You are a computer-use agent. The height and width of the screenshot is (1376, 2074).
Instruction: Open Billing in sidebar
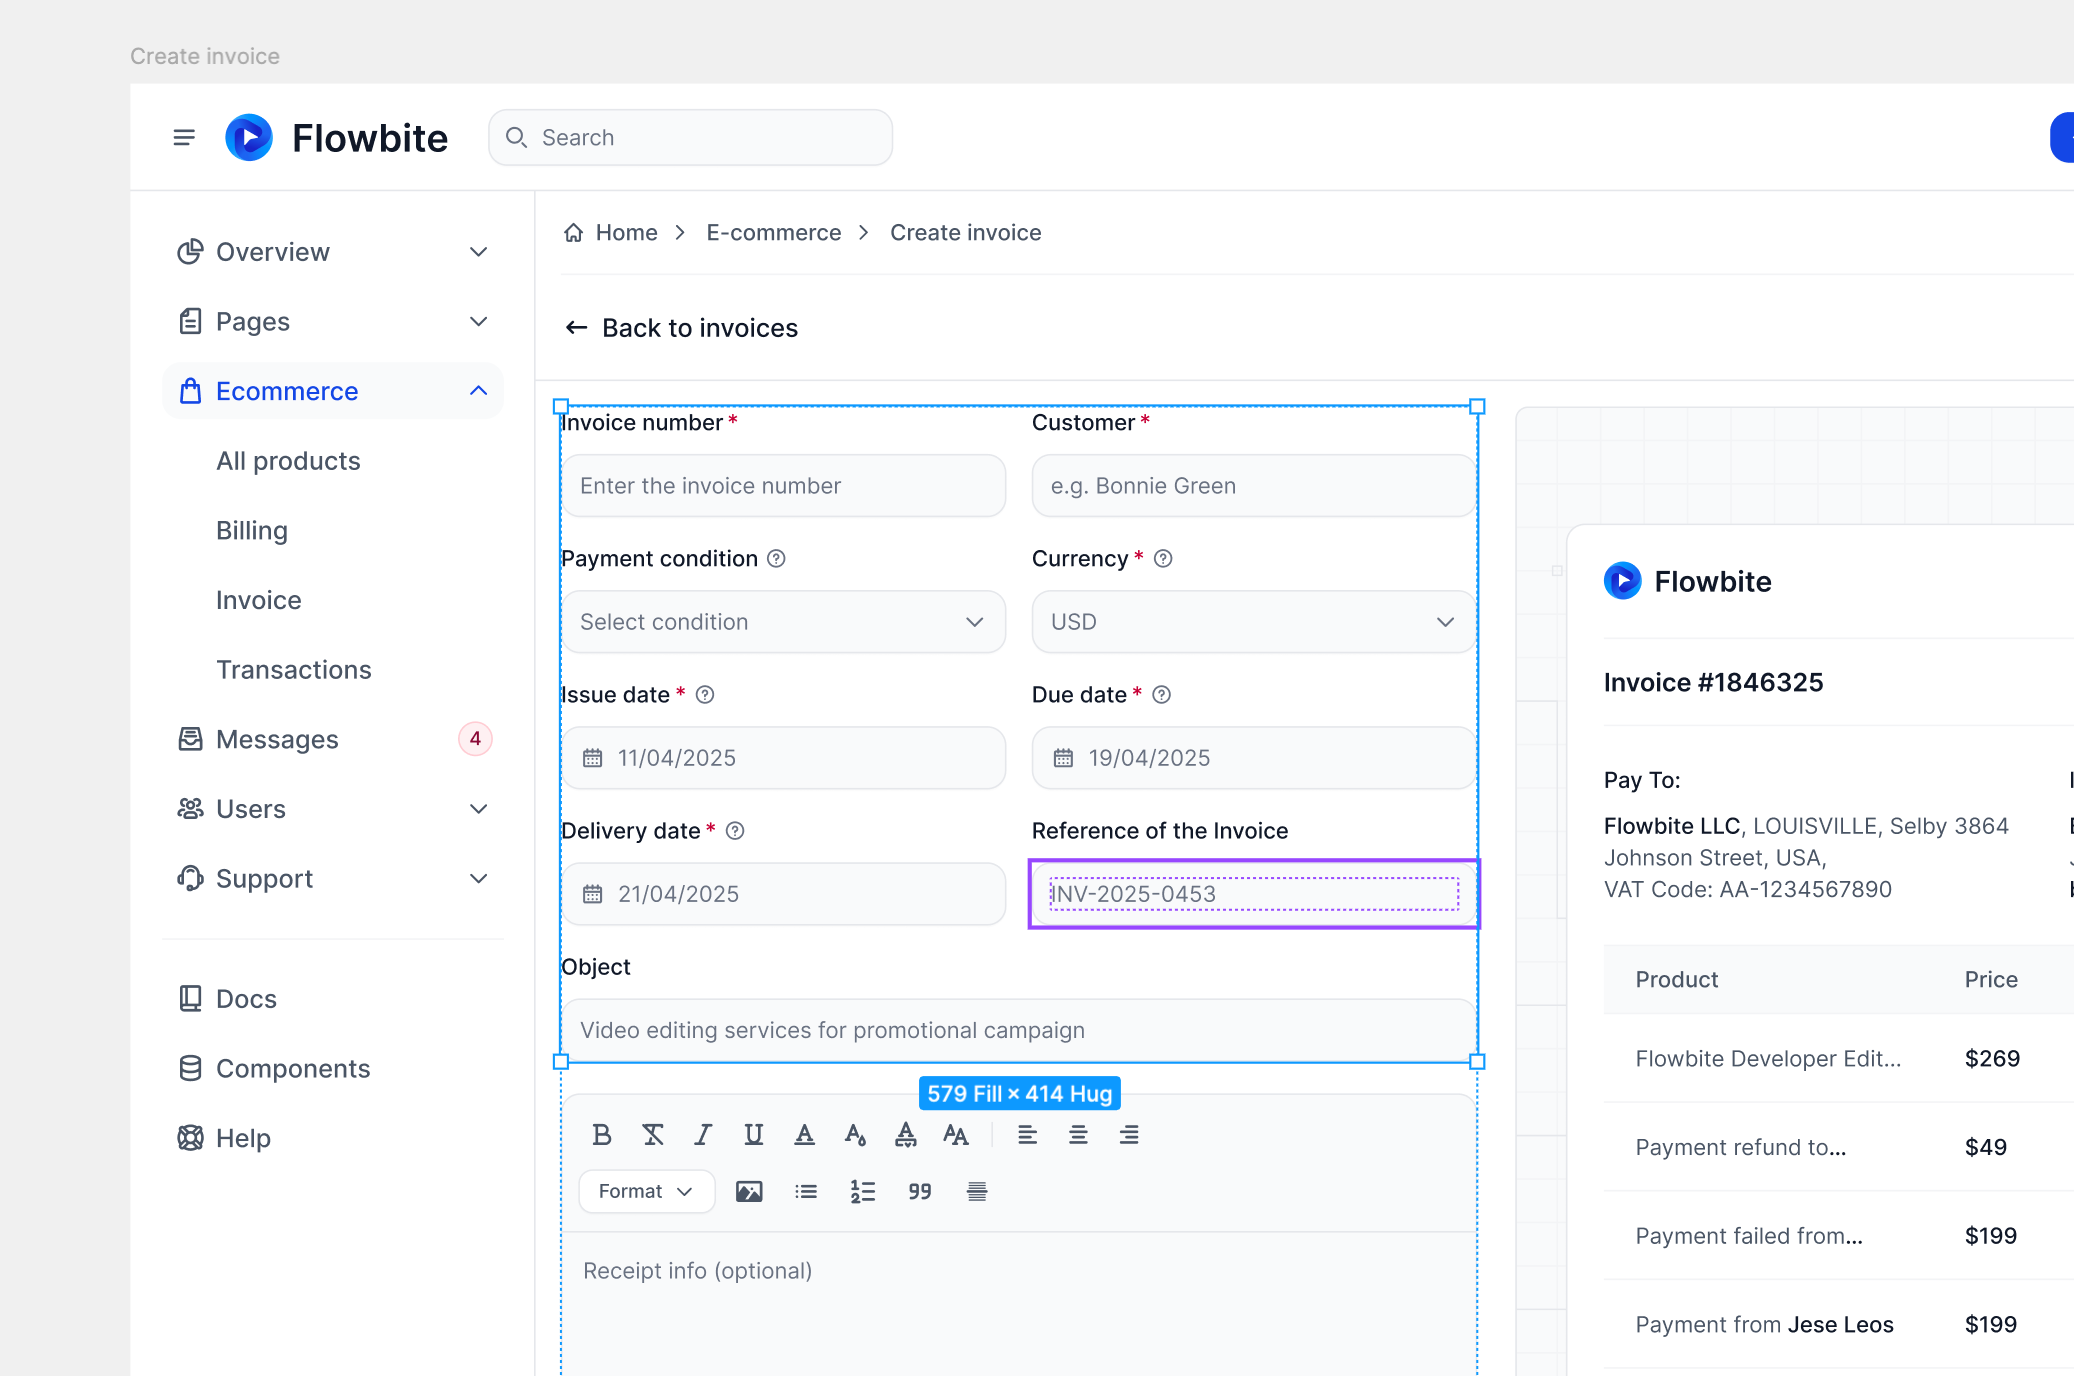coord(252,530)
